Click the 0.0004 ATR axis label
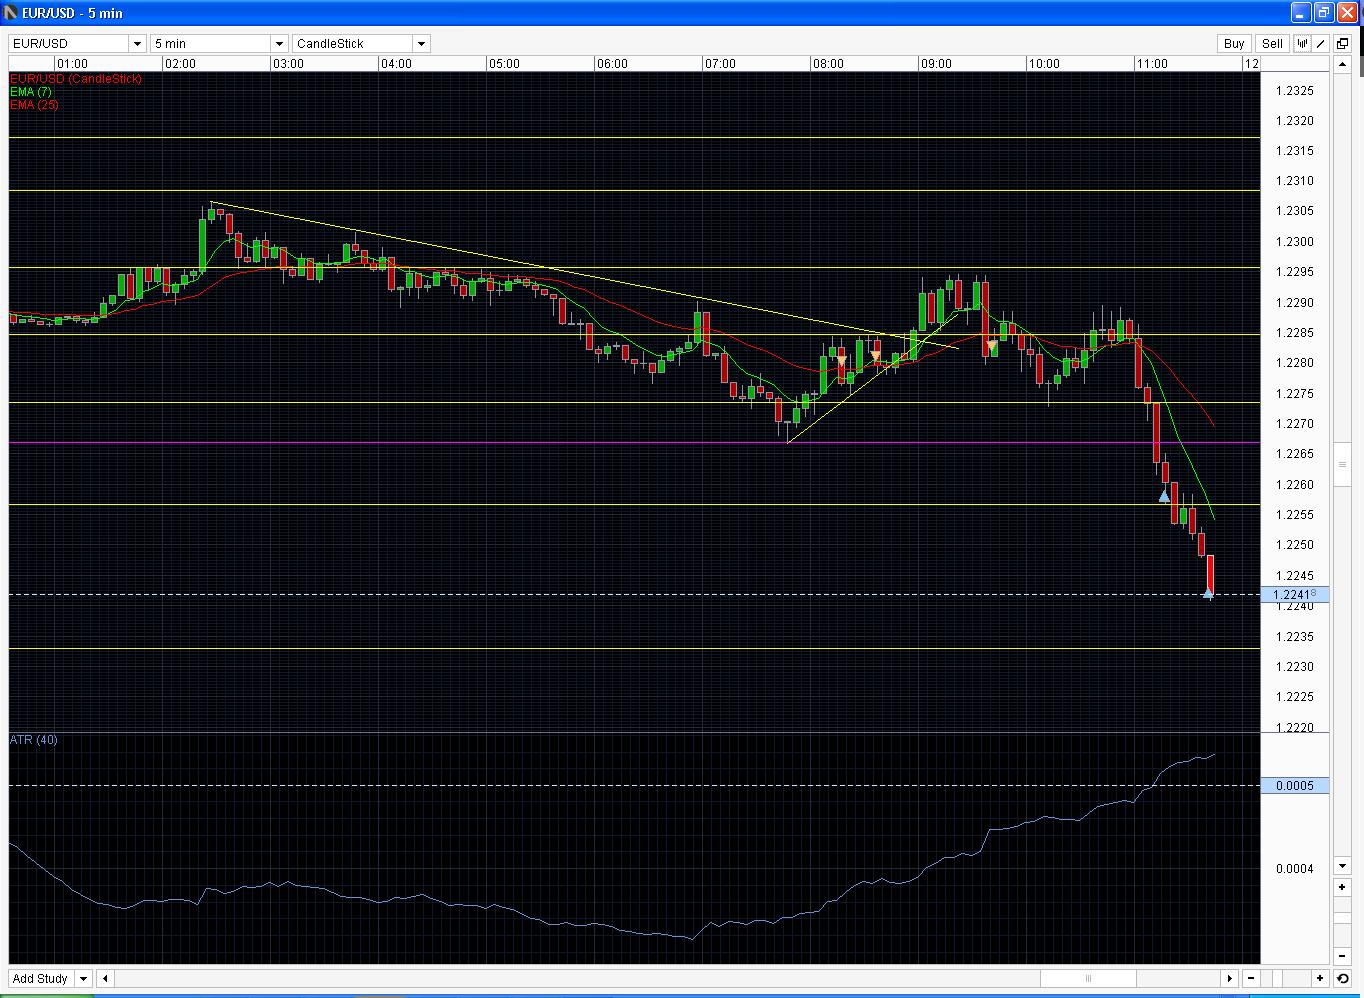1364x998 pixels. pos(1295,868)
